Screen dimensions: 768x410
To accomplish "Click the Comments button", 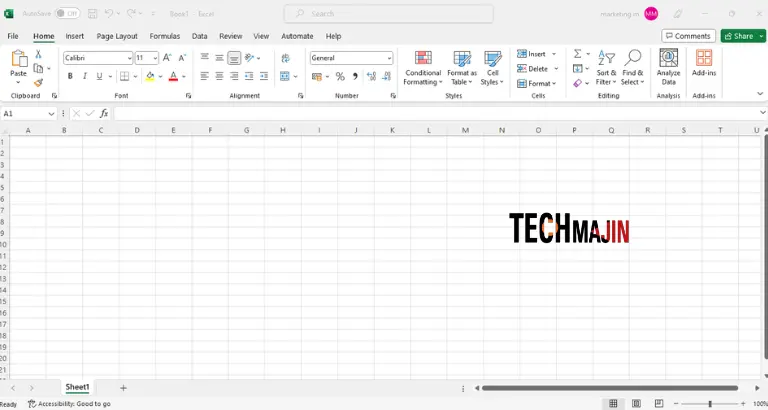I will click(x=689, y=36).
